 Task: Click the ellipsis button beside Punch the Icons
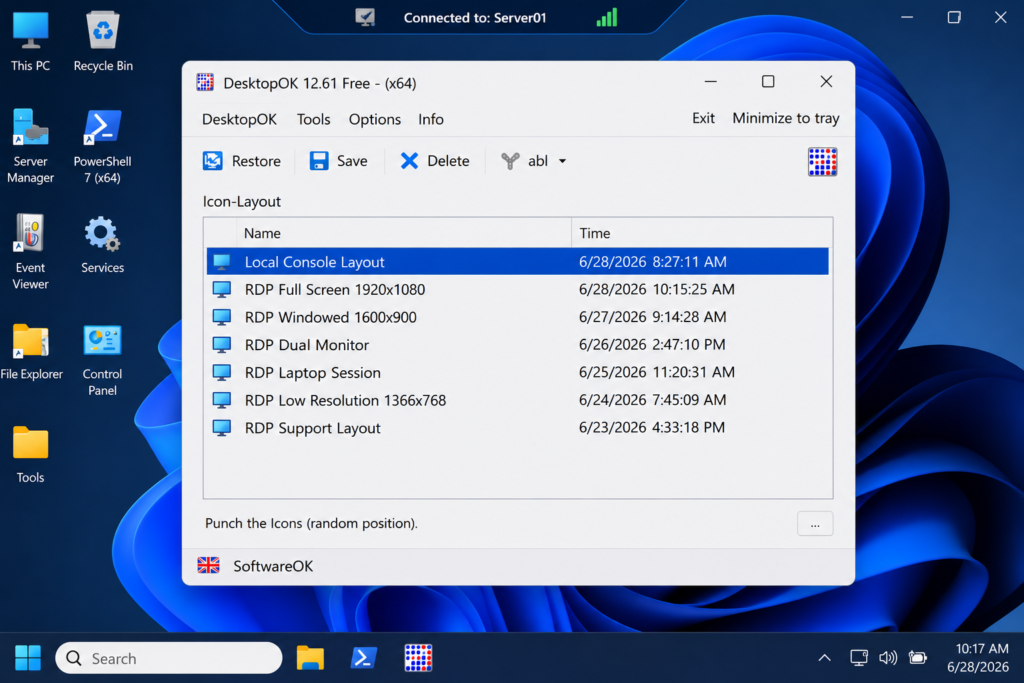point(814,524)
